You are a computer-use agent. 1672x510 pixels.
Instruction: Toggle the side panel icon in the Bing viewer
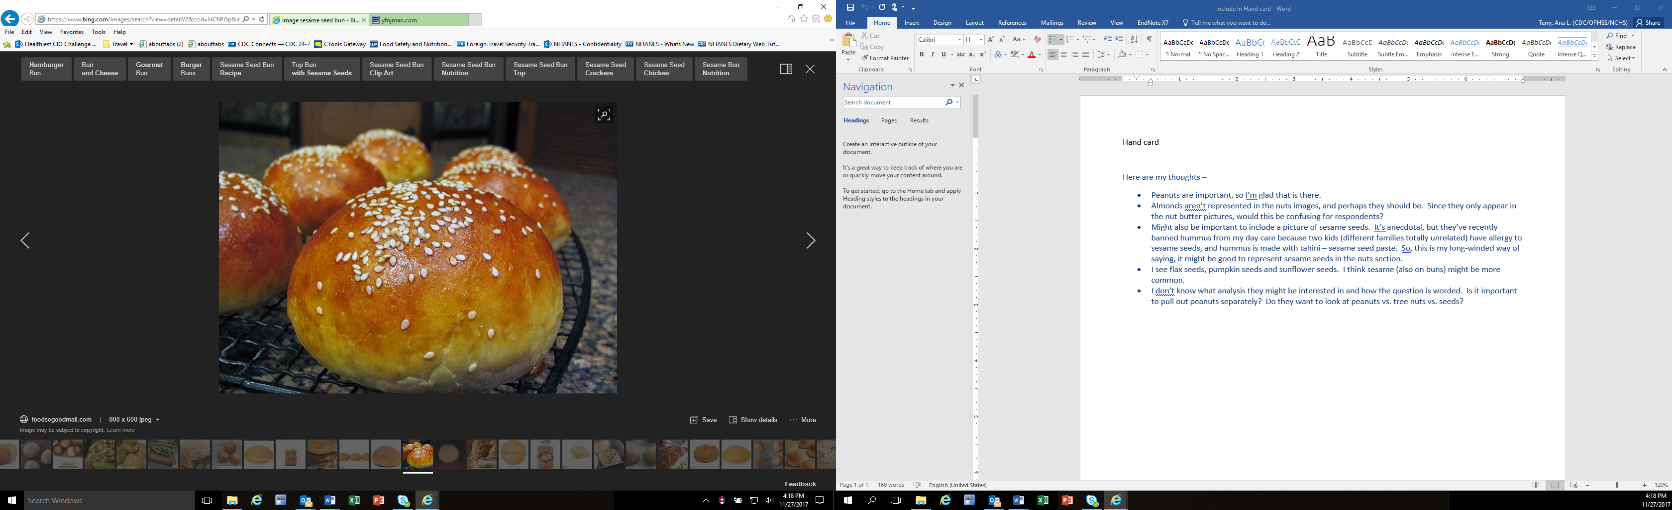pyautogui.click(x=786, y=69)
